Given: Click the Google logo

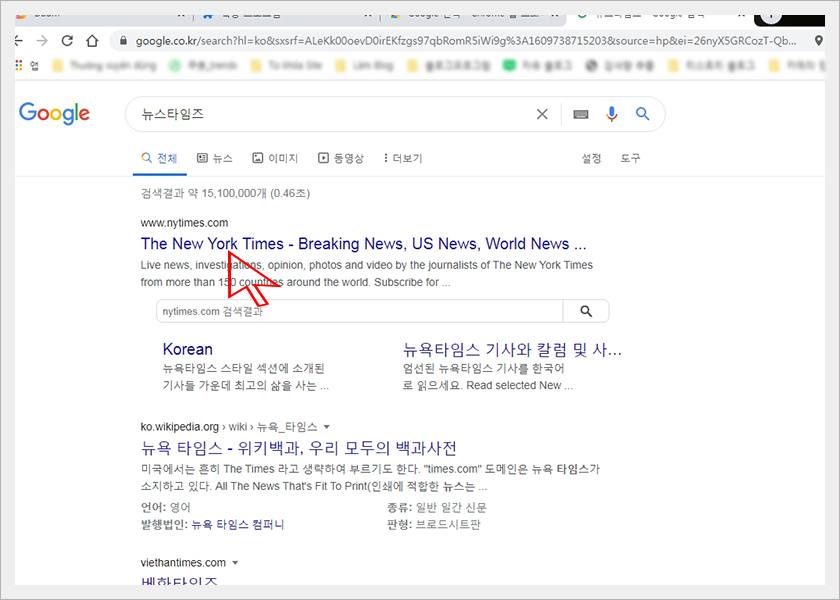Looking at the screenshot, I should point(54,114).
